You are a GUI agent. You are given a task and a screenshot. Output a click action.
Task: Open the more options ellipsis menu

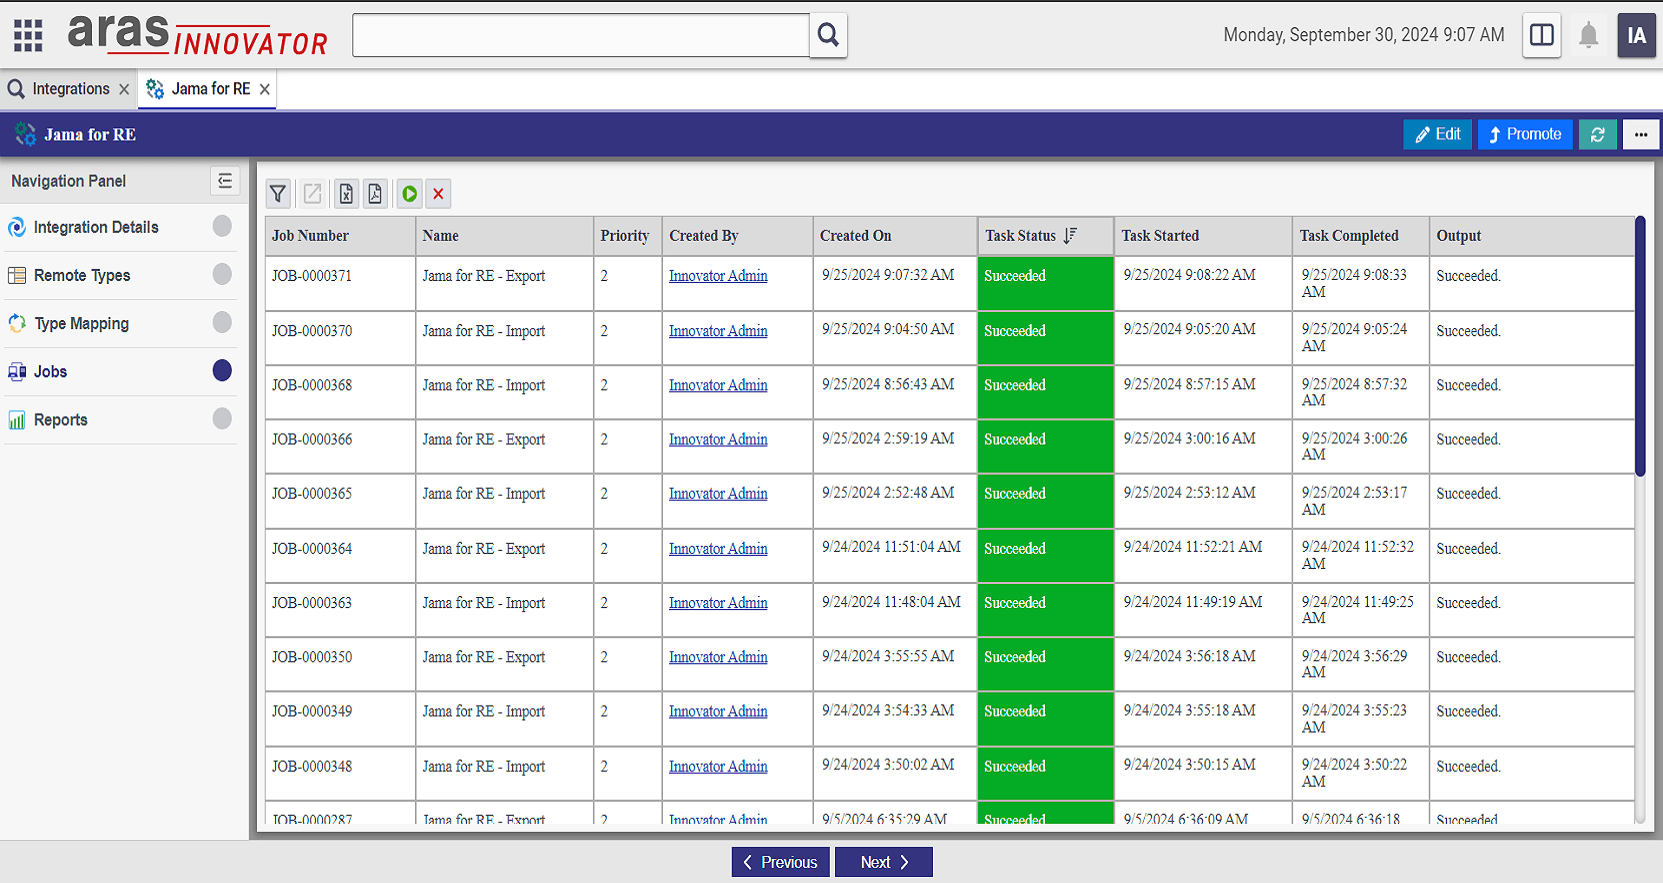[x=1641, y=134]
